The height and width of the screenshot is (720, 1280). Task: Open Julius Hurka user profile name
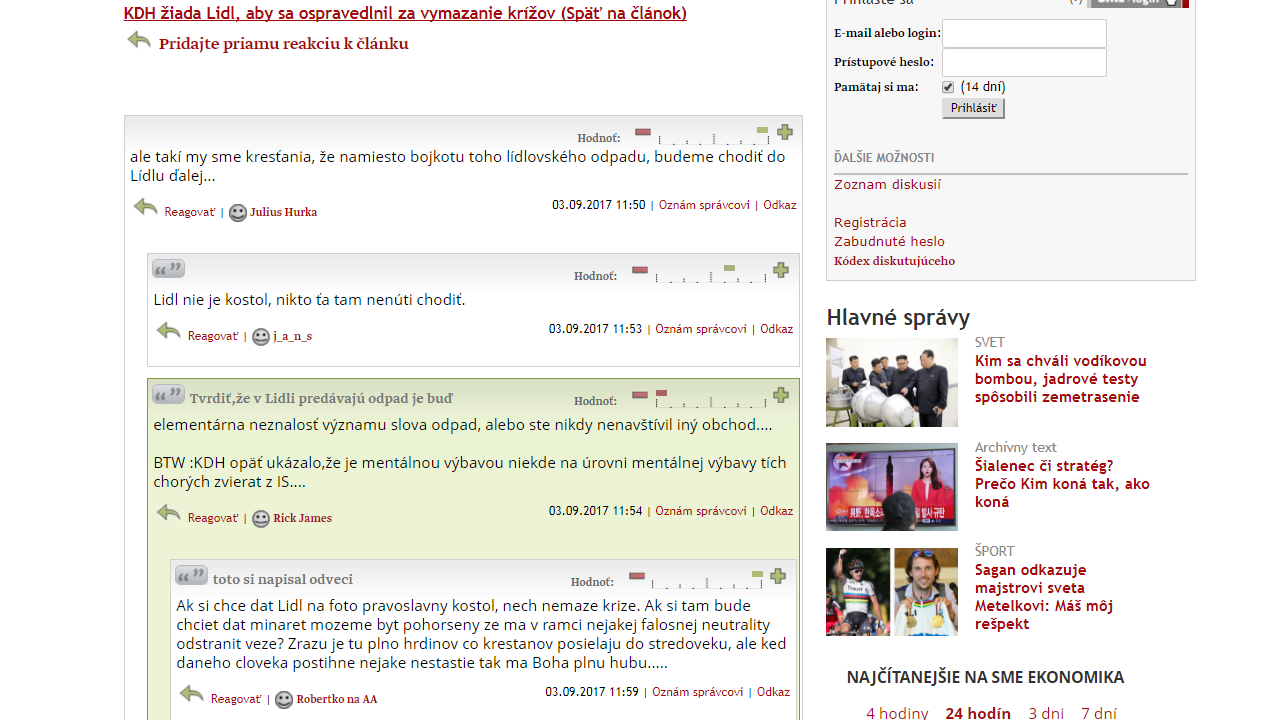tap(283, 212)
